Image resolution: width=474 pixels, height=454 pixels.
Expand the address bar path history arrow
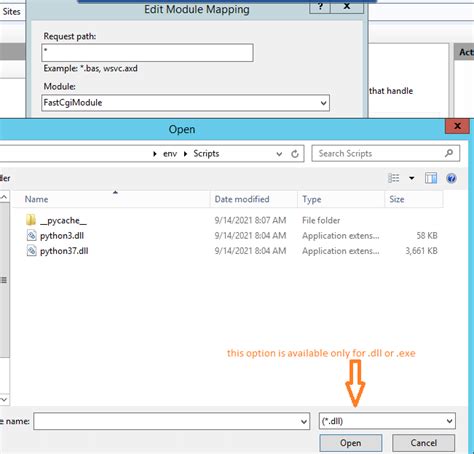click(279, 154)
